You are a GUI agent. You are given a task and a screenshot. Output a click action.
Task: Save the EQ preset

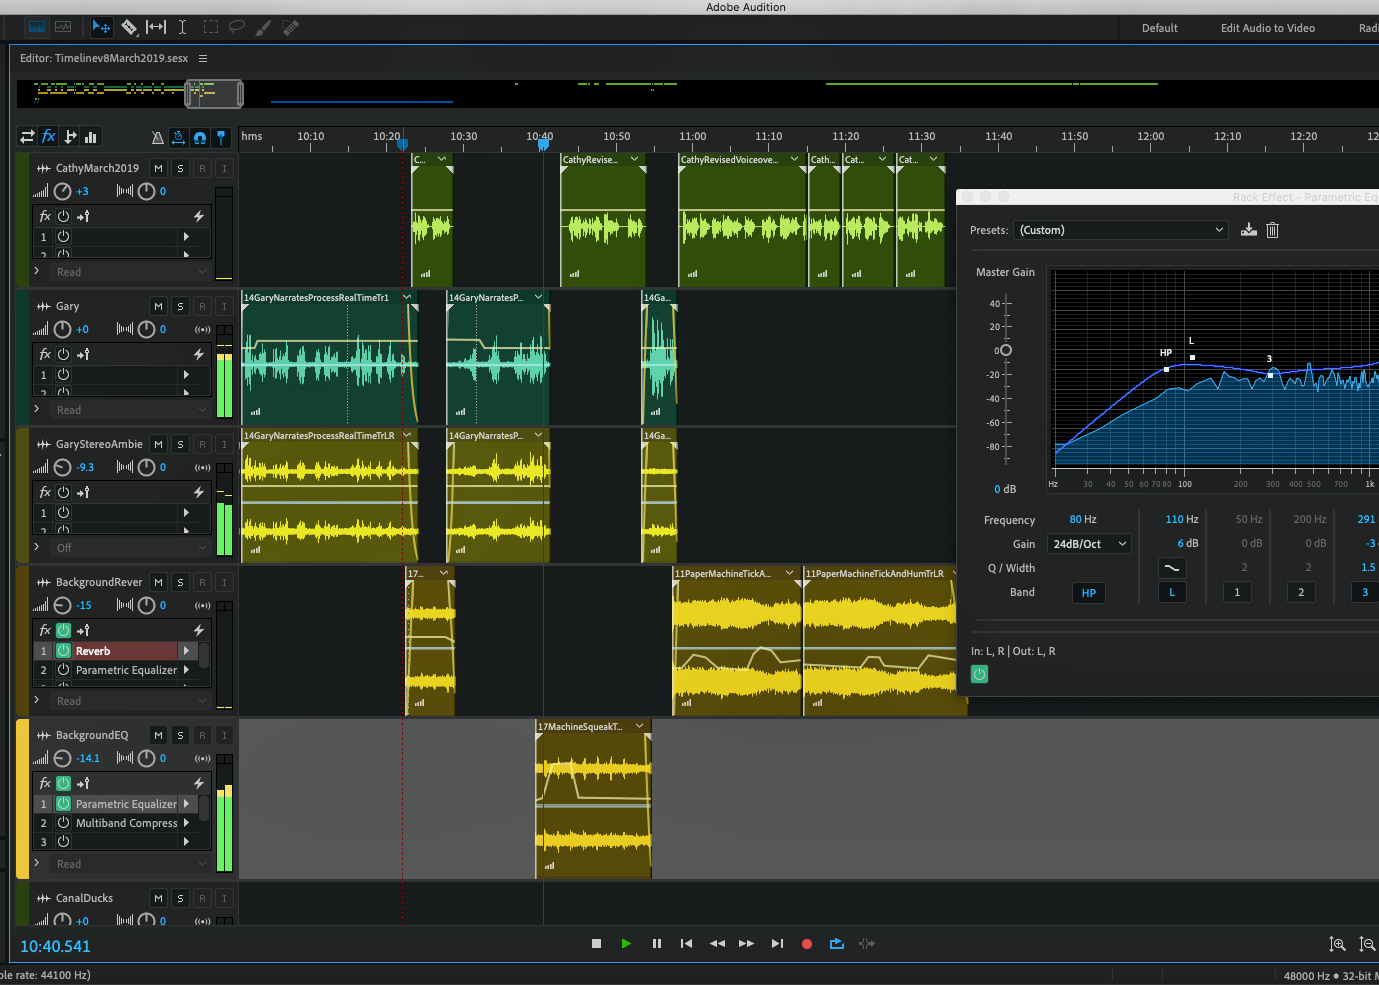(1249, 230)
